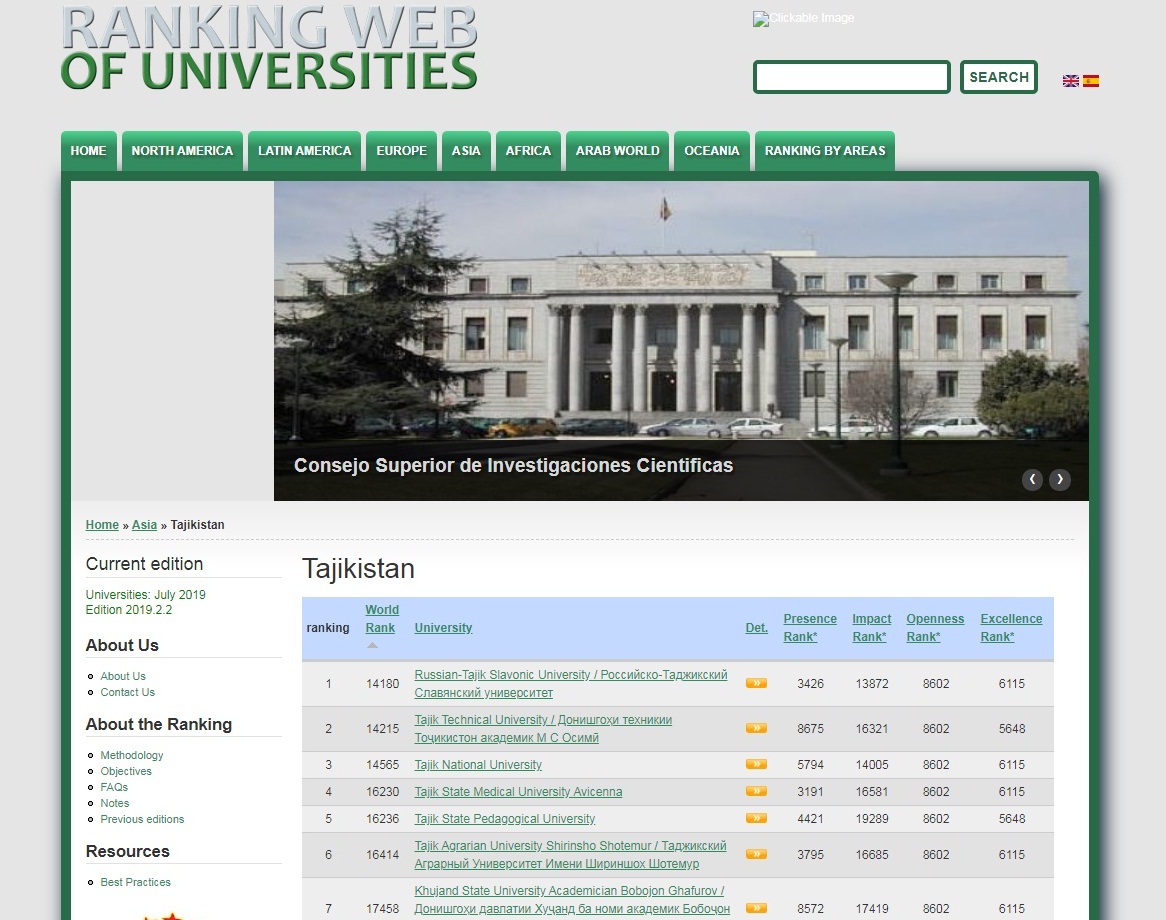Go to next slide in banner
This screenshot has height=920, width=1166.
point(1060,480)
